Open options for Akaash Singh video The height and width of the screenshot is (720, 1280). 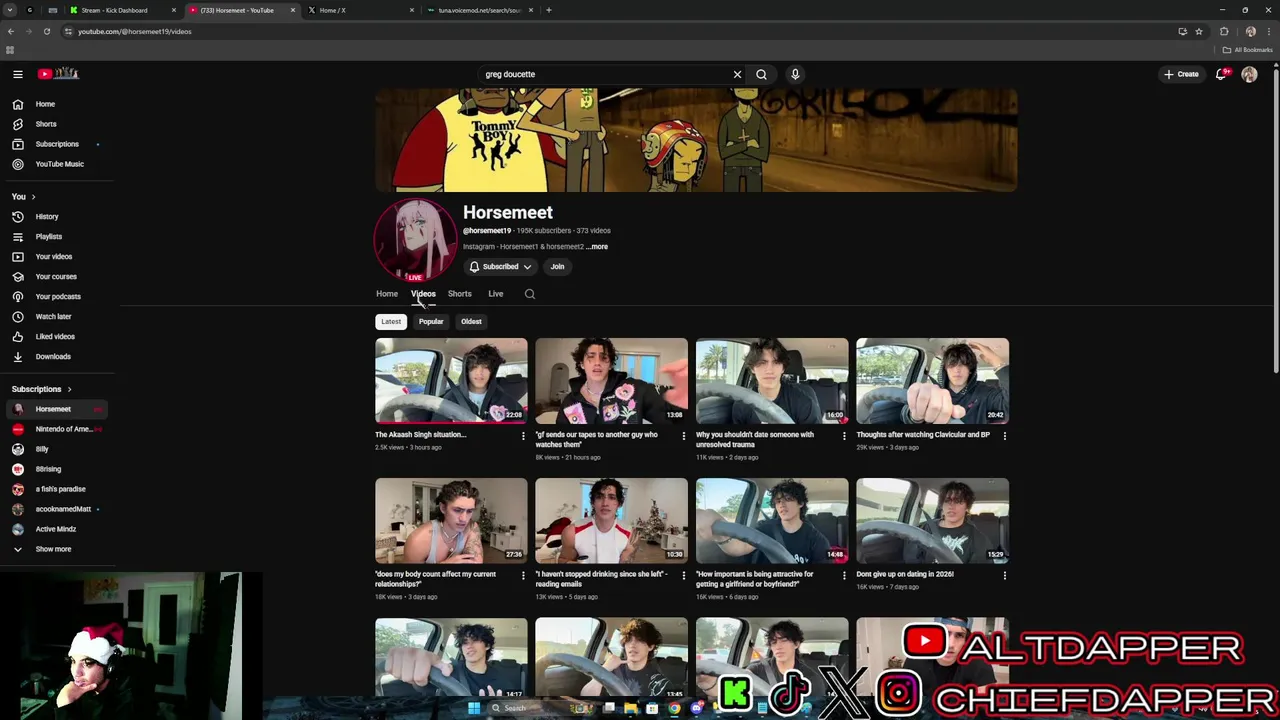point(523,436)
